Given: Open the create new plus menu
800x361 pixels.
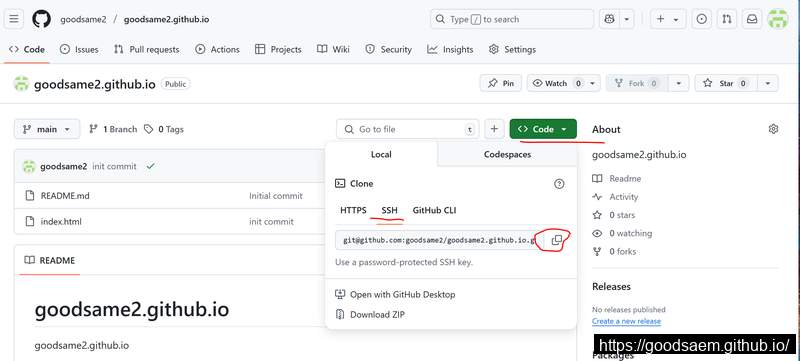Looking at the screenshot, I should tap(668, 19).
